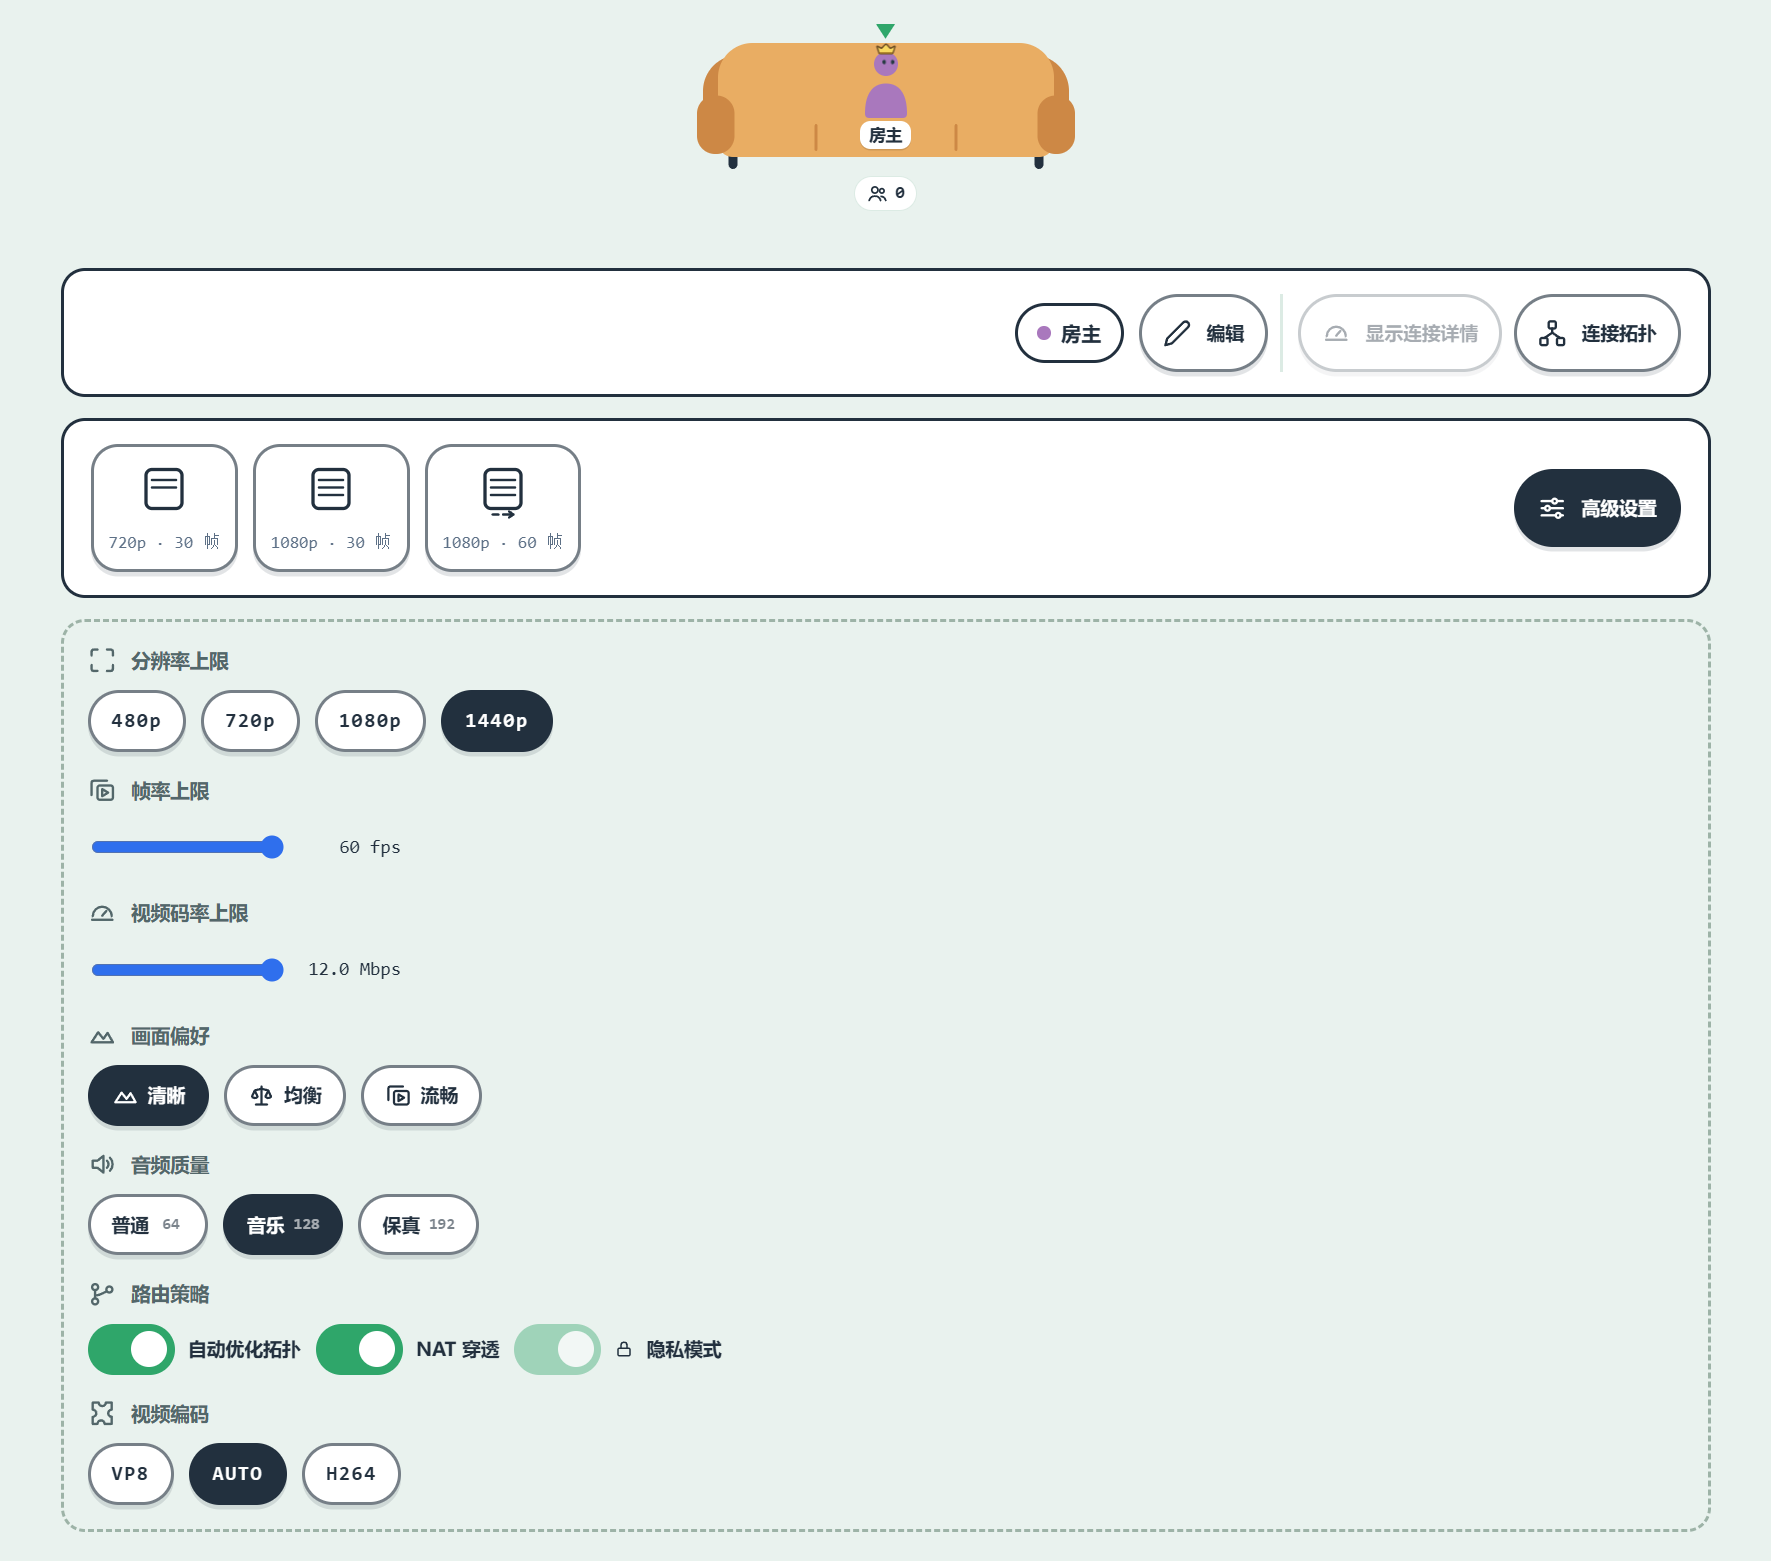Click the 视频码率上限 gauge icon
The width and height of the screenshot is (1771, 1561).
click(102, 913)
